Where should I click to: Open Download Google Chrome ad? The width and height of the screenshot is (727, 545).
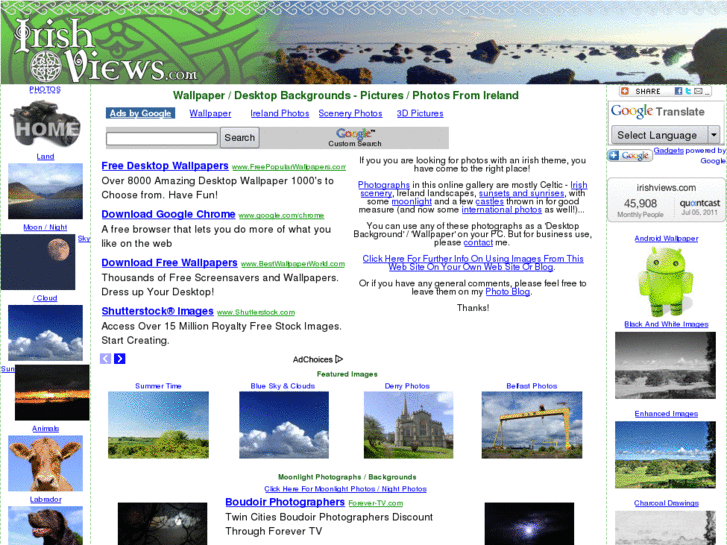click(168, 214)
